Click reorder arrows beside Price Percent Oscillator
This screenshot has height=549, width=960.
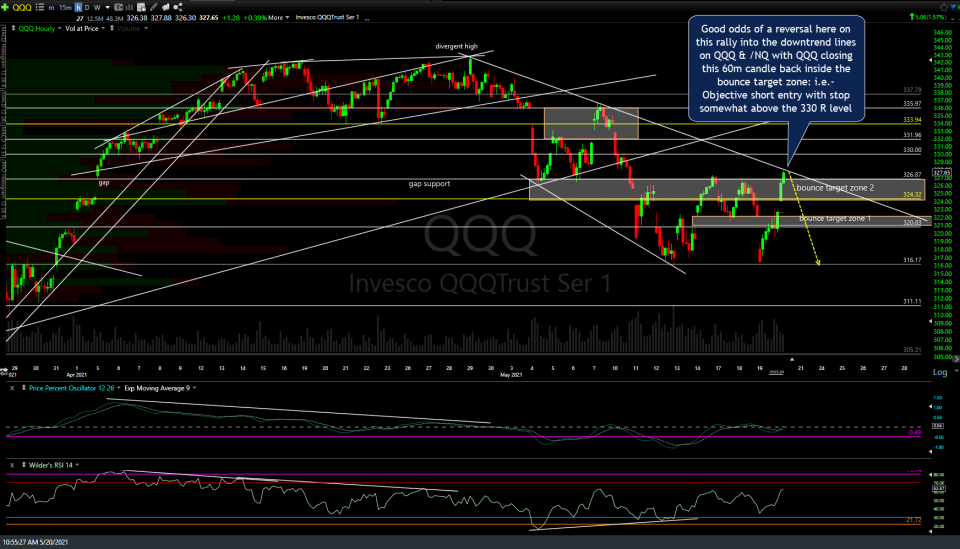24,388
